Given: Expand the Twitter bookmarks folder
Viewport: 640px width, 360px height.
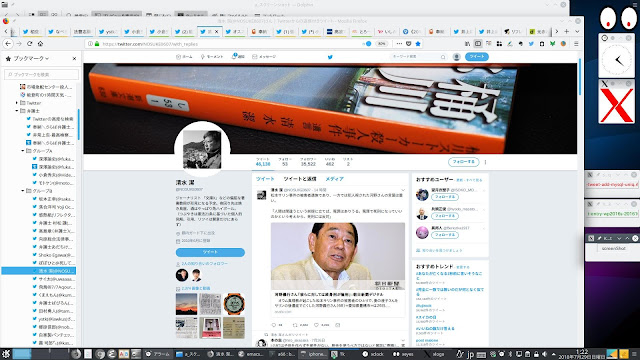Looking at the screenshot, I should (x=17, y=103).
